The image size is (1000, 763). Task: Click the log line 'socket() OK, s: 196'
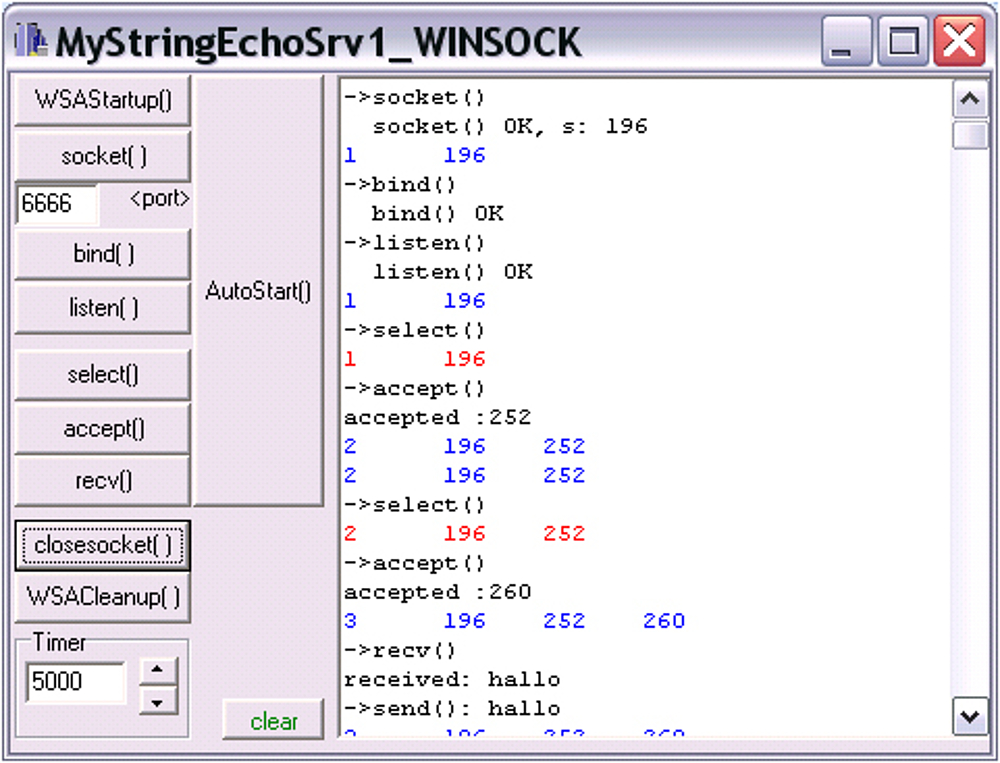point(510,126)
